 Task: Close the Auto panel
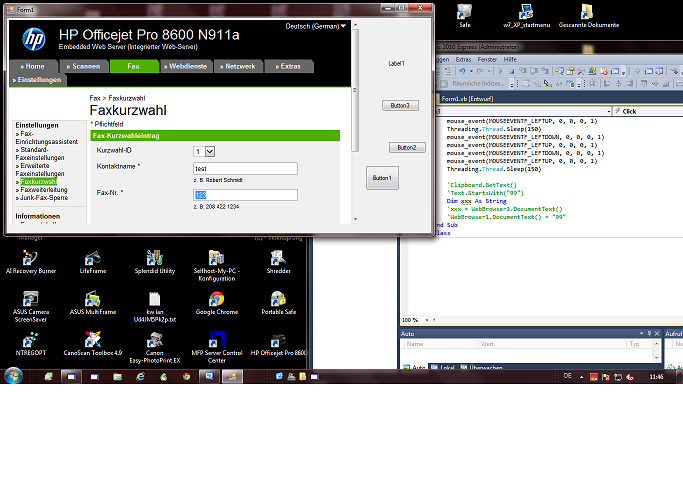(x=657, y=334)
